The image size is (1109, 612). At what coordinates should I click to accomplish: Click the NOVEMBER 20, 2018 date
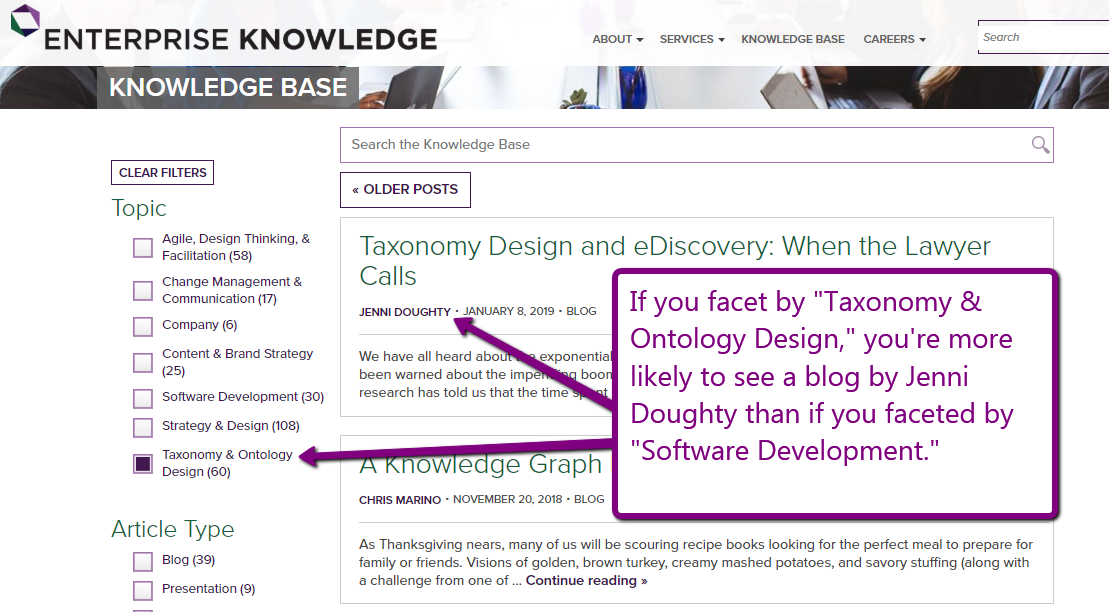click(508, 500)
